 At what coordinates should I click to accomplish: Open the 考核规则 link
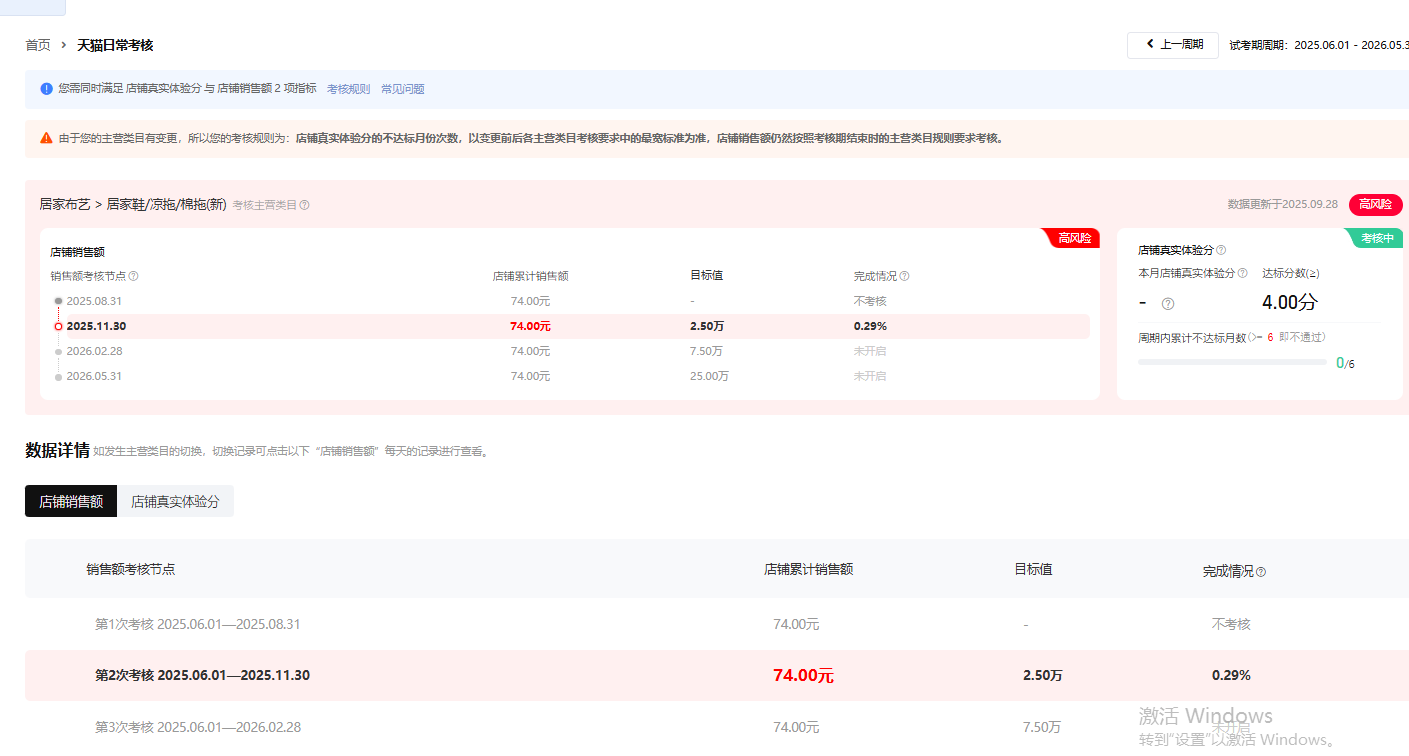(x=348, y=89)
